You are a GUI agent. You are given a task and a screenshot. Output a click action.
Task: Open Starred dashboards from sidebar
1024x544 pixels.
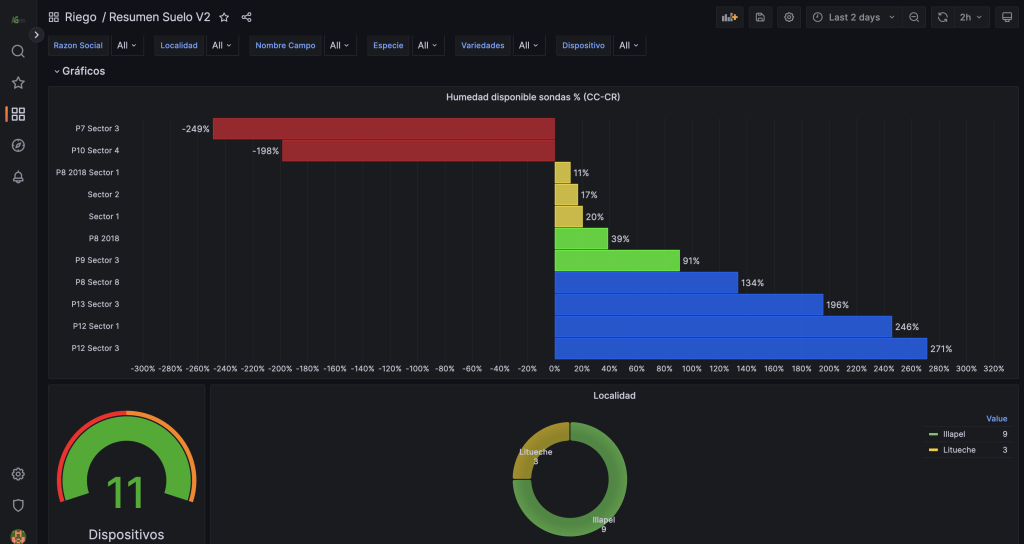[x=18, y=83]
